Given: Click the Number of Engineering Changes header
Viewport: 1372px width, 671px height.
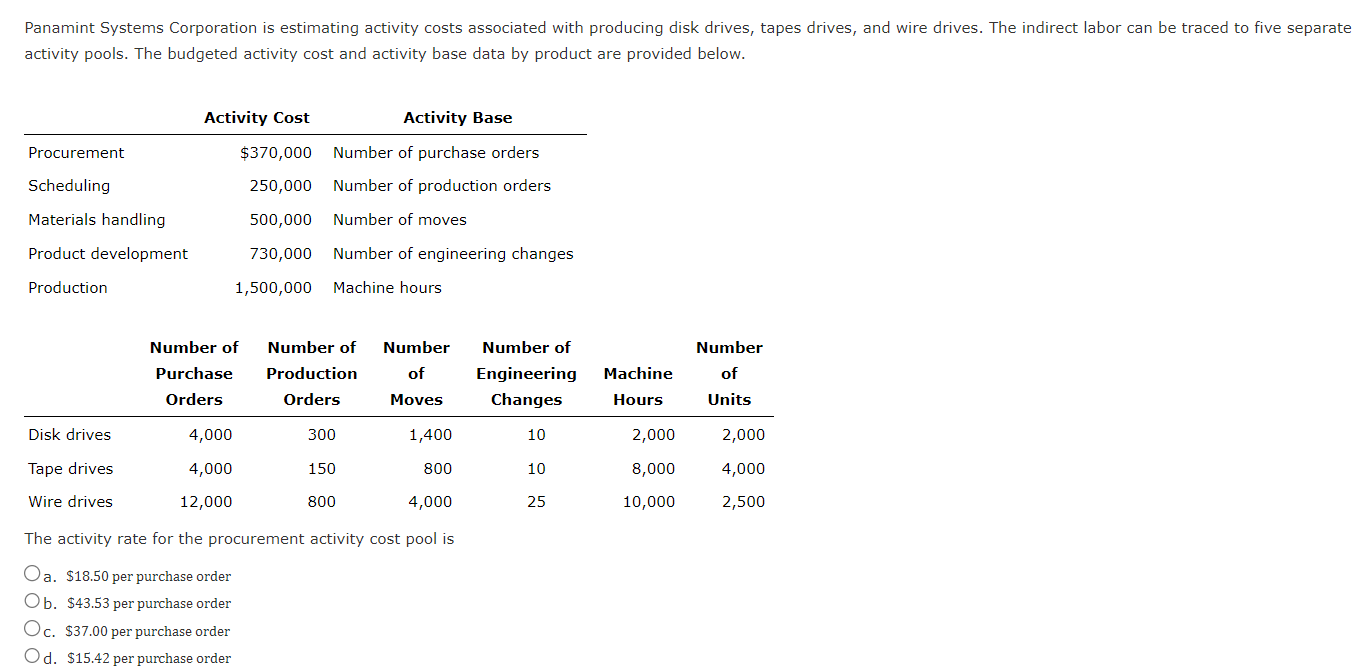Looking at the screenshot, I should pyautogui.click(x=526, y=373).
